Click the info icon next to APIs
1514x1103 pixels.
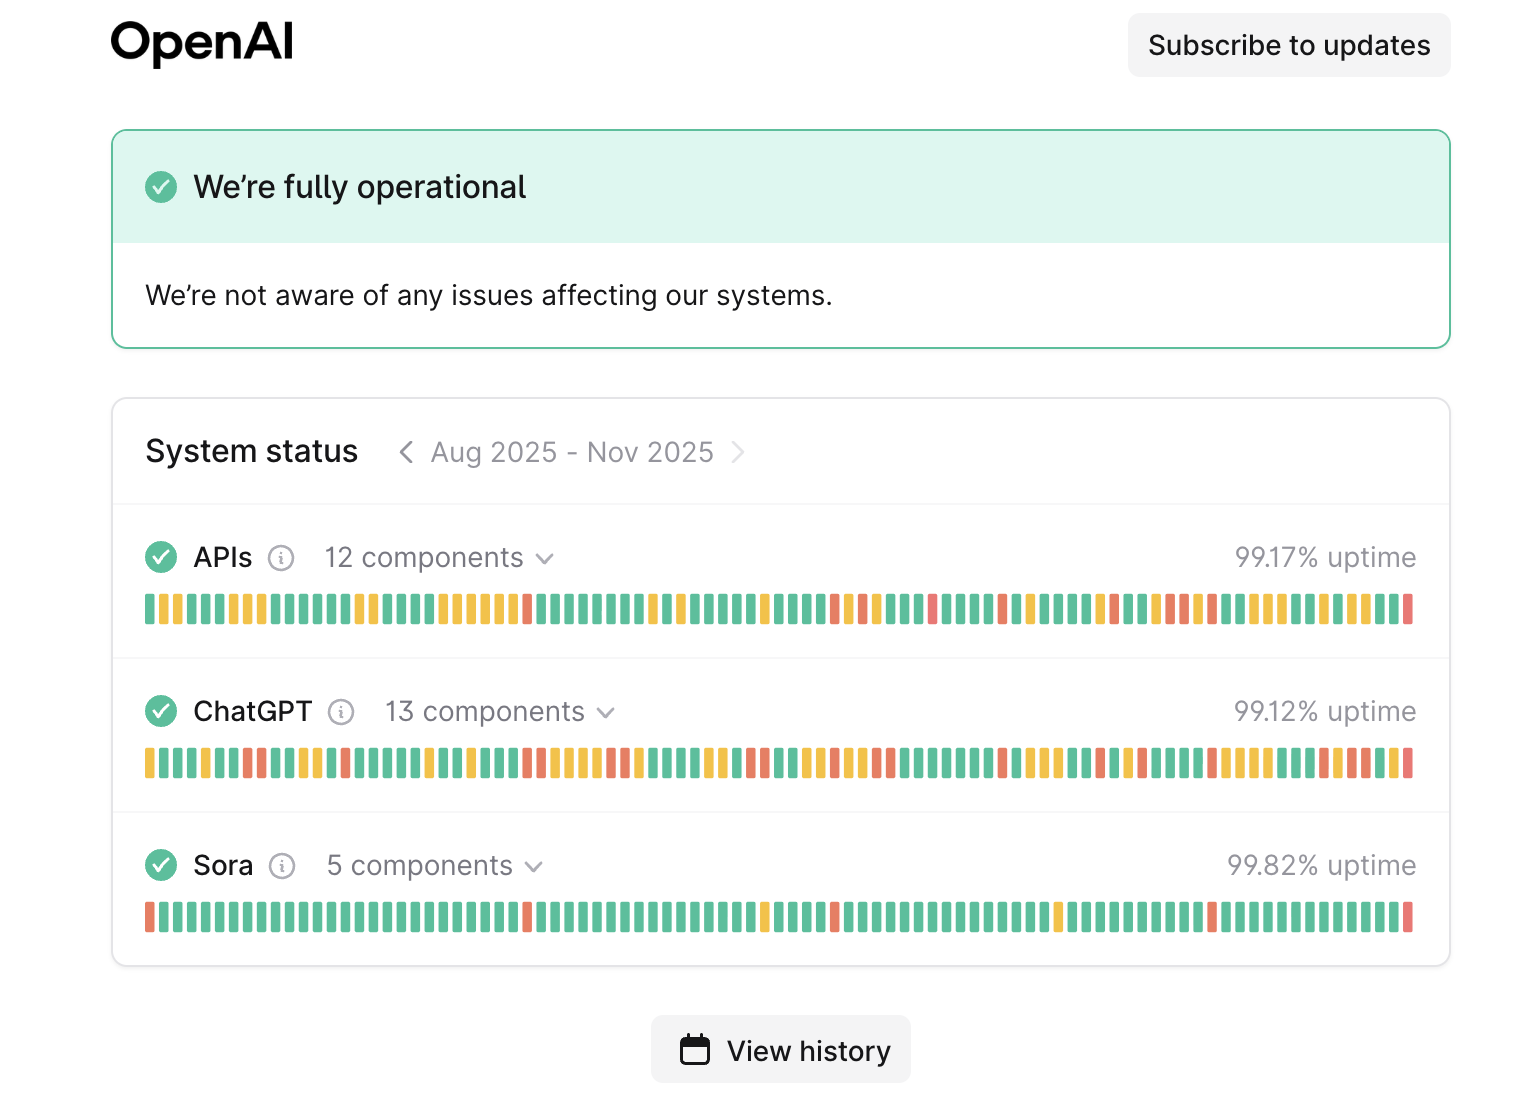tap(282, 558)
